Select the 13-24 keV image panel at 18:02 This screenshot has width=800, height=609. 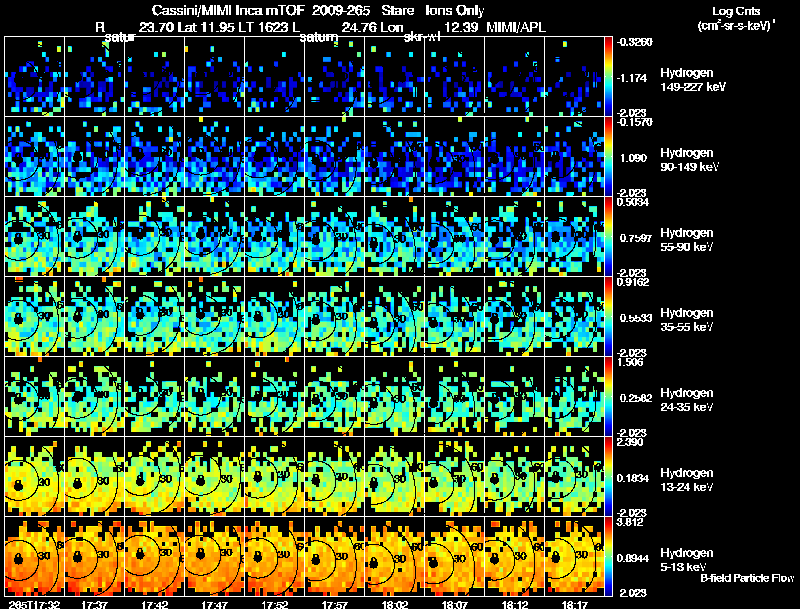tap(394, 476)
